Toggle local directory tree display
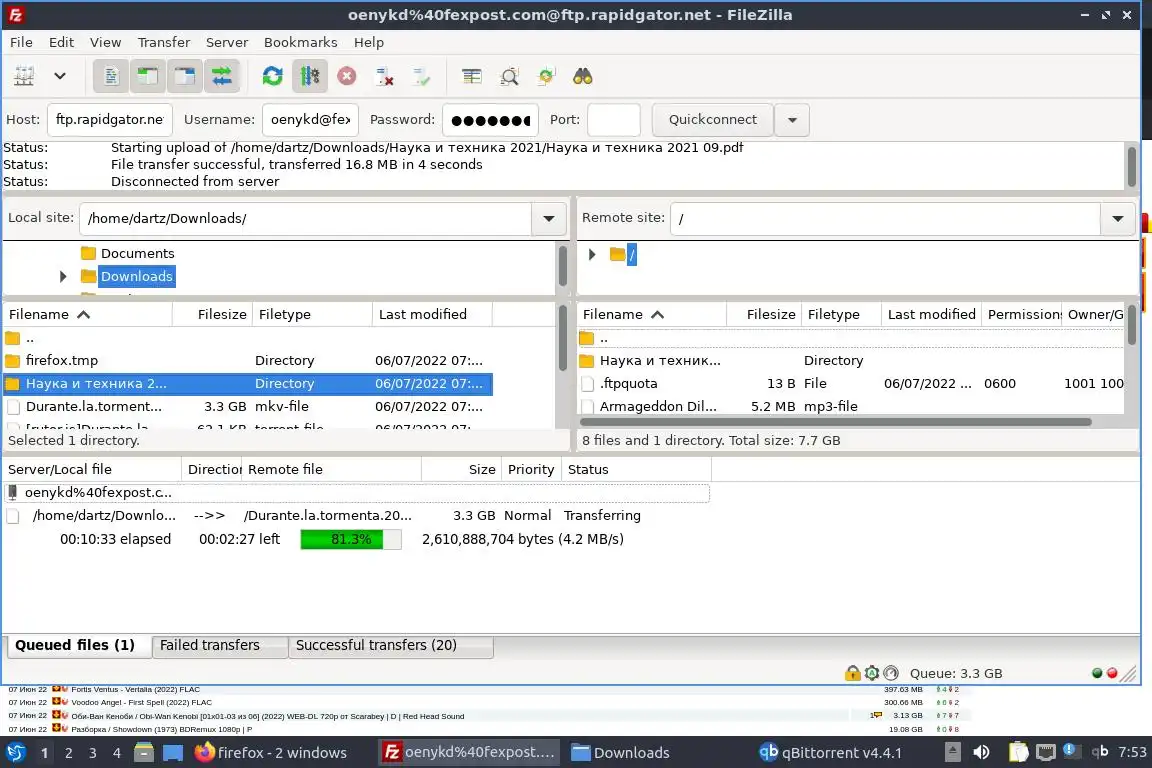Image resolution: width=1152 pixels, height=768 pixels. point(148,76)
